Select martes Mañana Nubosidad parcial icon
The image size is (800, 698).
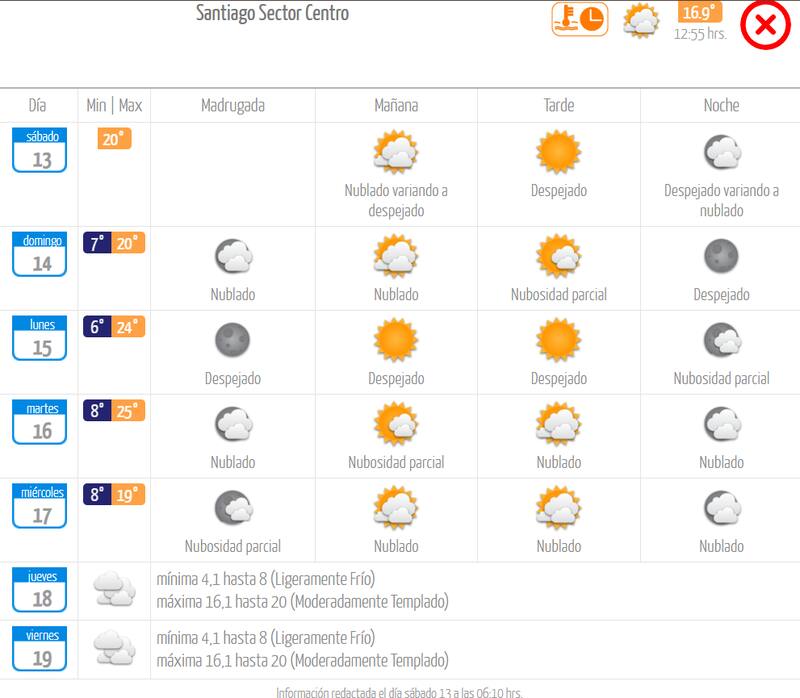(398, 428)
